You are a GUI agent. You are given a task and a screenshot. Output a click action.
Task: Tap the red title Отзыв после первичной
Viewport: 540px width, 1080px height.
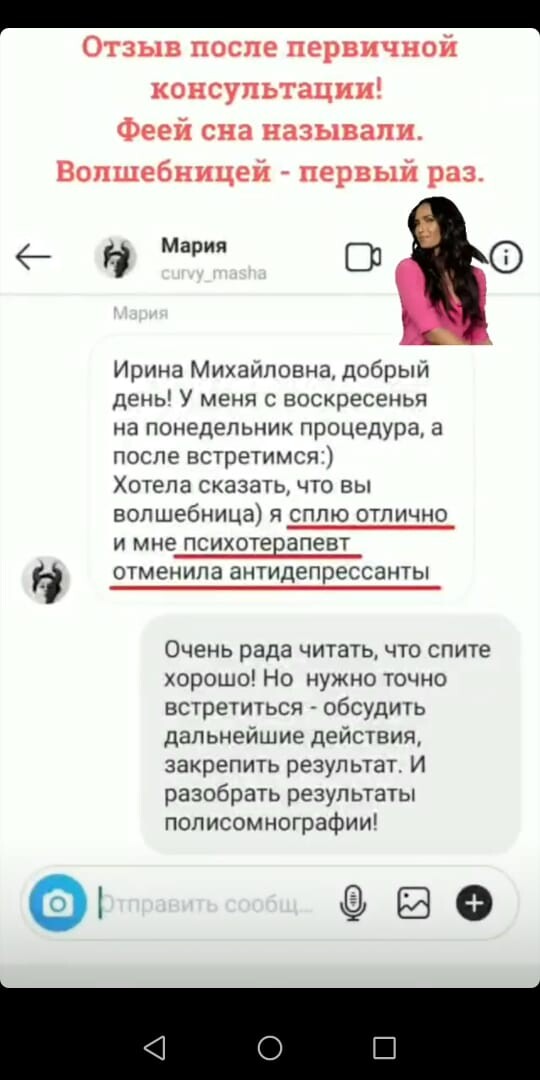[270, 48]
